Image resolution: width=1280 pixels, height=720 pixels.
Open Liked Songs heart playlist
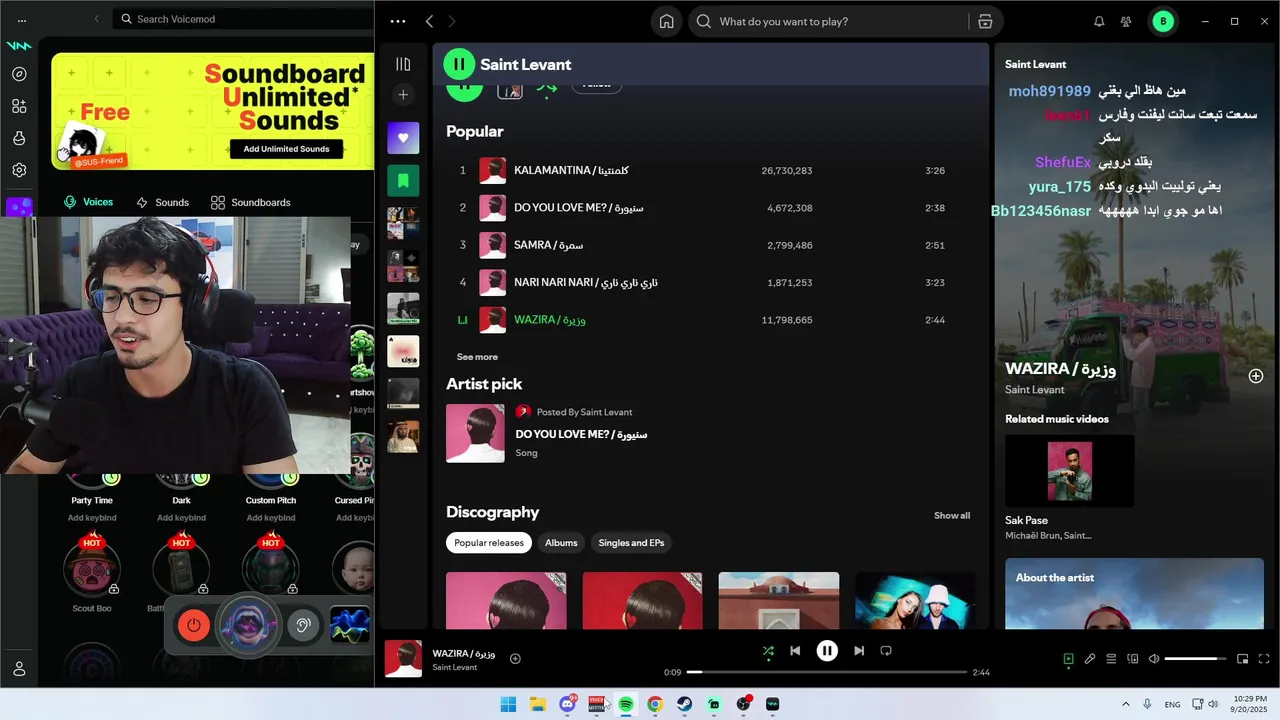coord(403,138)
